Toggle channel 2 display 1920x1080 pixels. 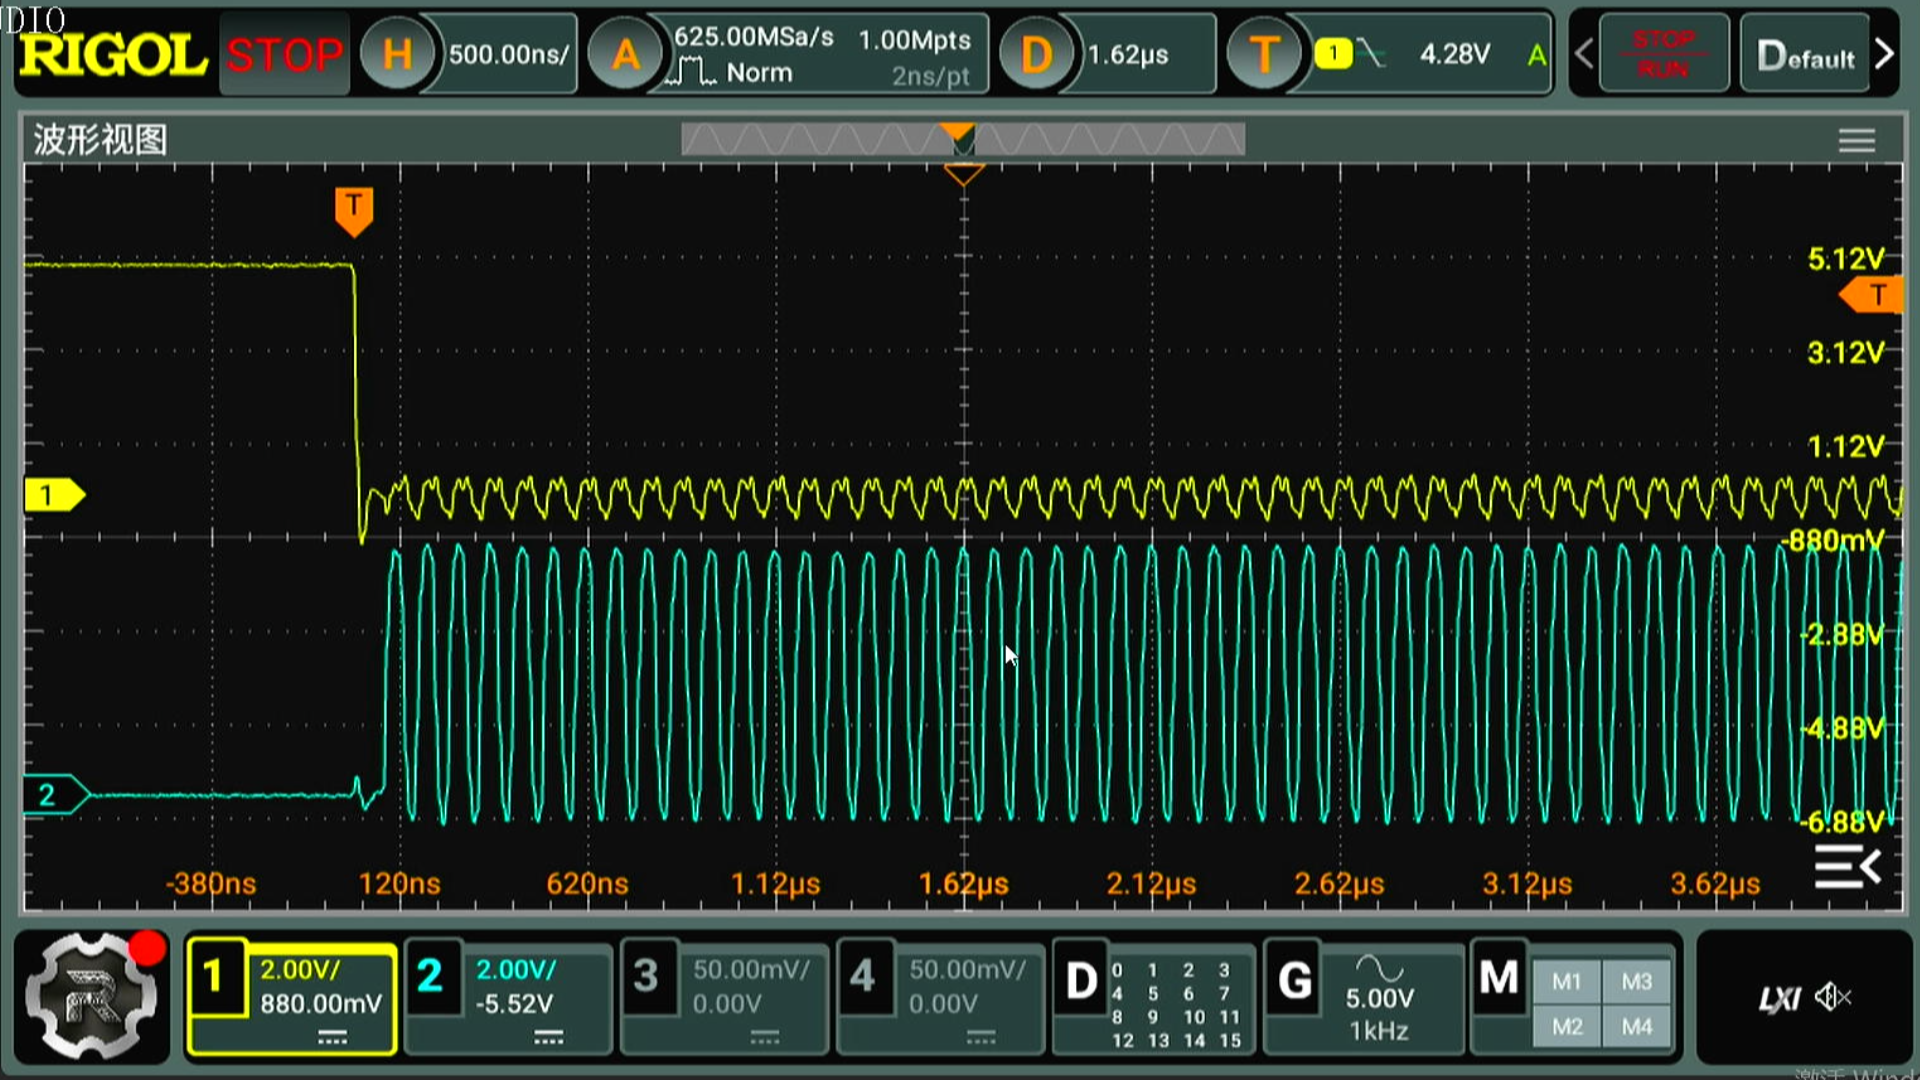click(430, 977)
